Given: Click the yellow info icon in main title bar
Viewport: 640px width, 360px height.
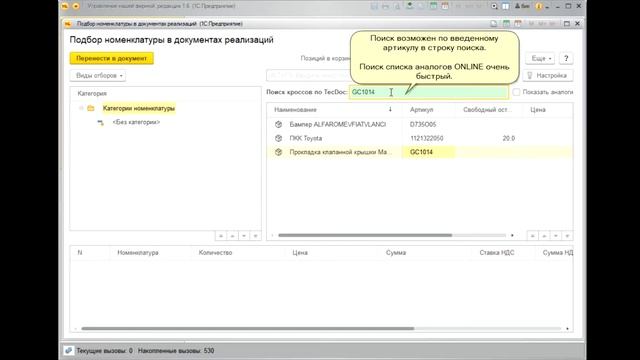Looking at the screenshot, I should click(538, 6).
